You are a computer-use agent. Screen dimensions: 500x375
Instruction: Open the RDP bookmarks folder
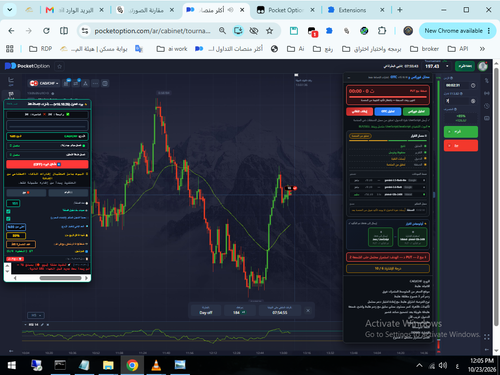40,49
